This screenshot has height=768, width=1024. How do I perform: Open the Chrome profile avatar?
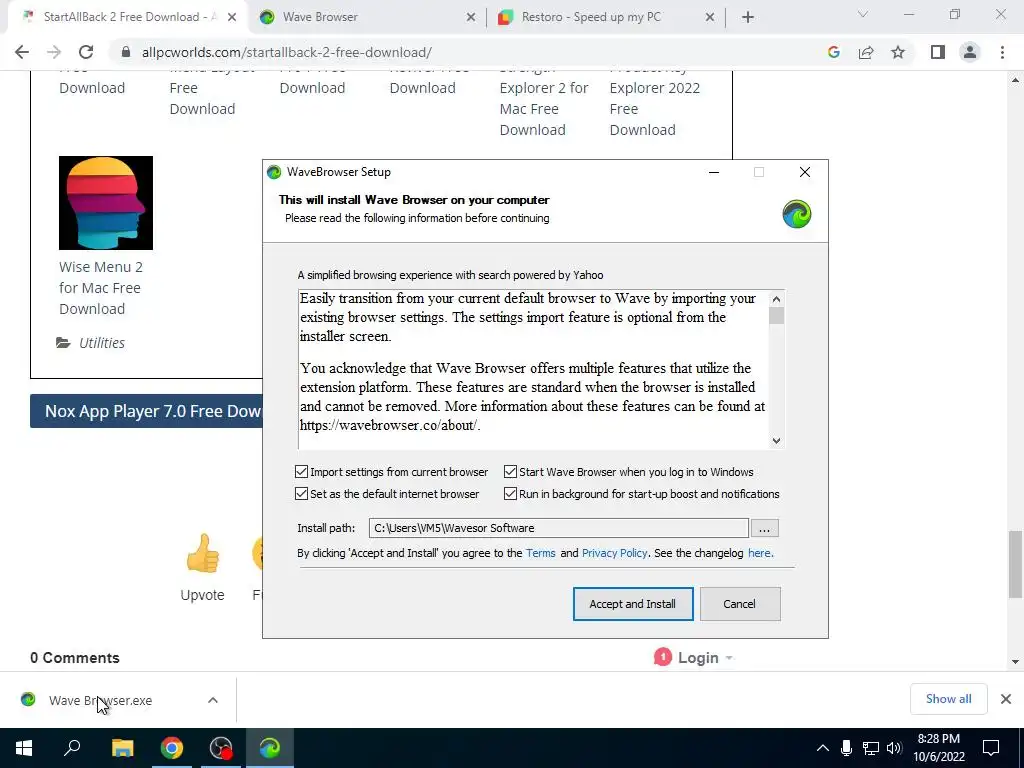coord(970,52)
